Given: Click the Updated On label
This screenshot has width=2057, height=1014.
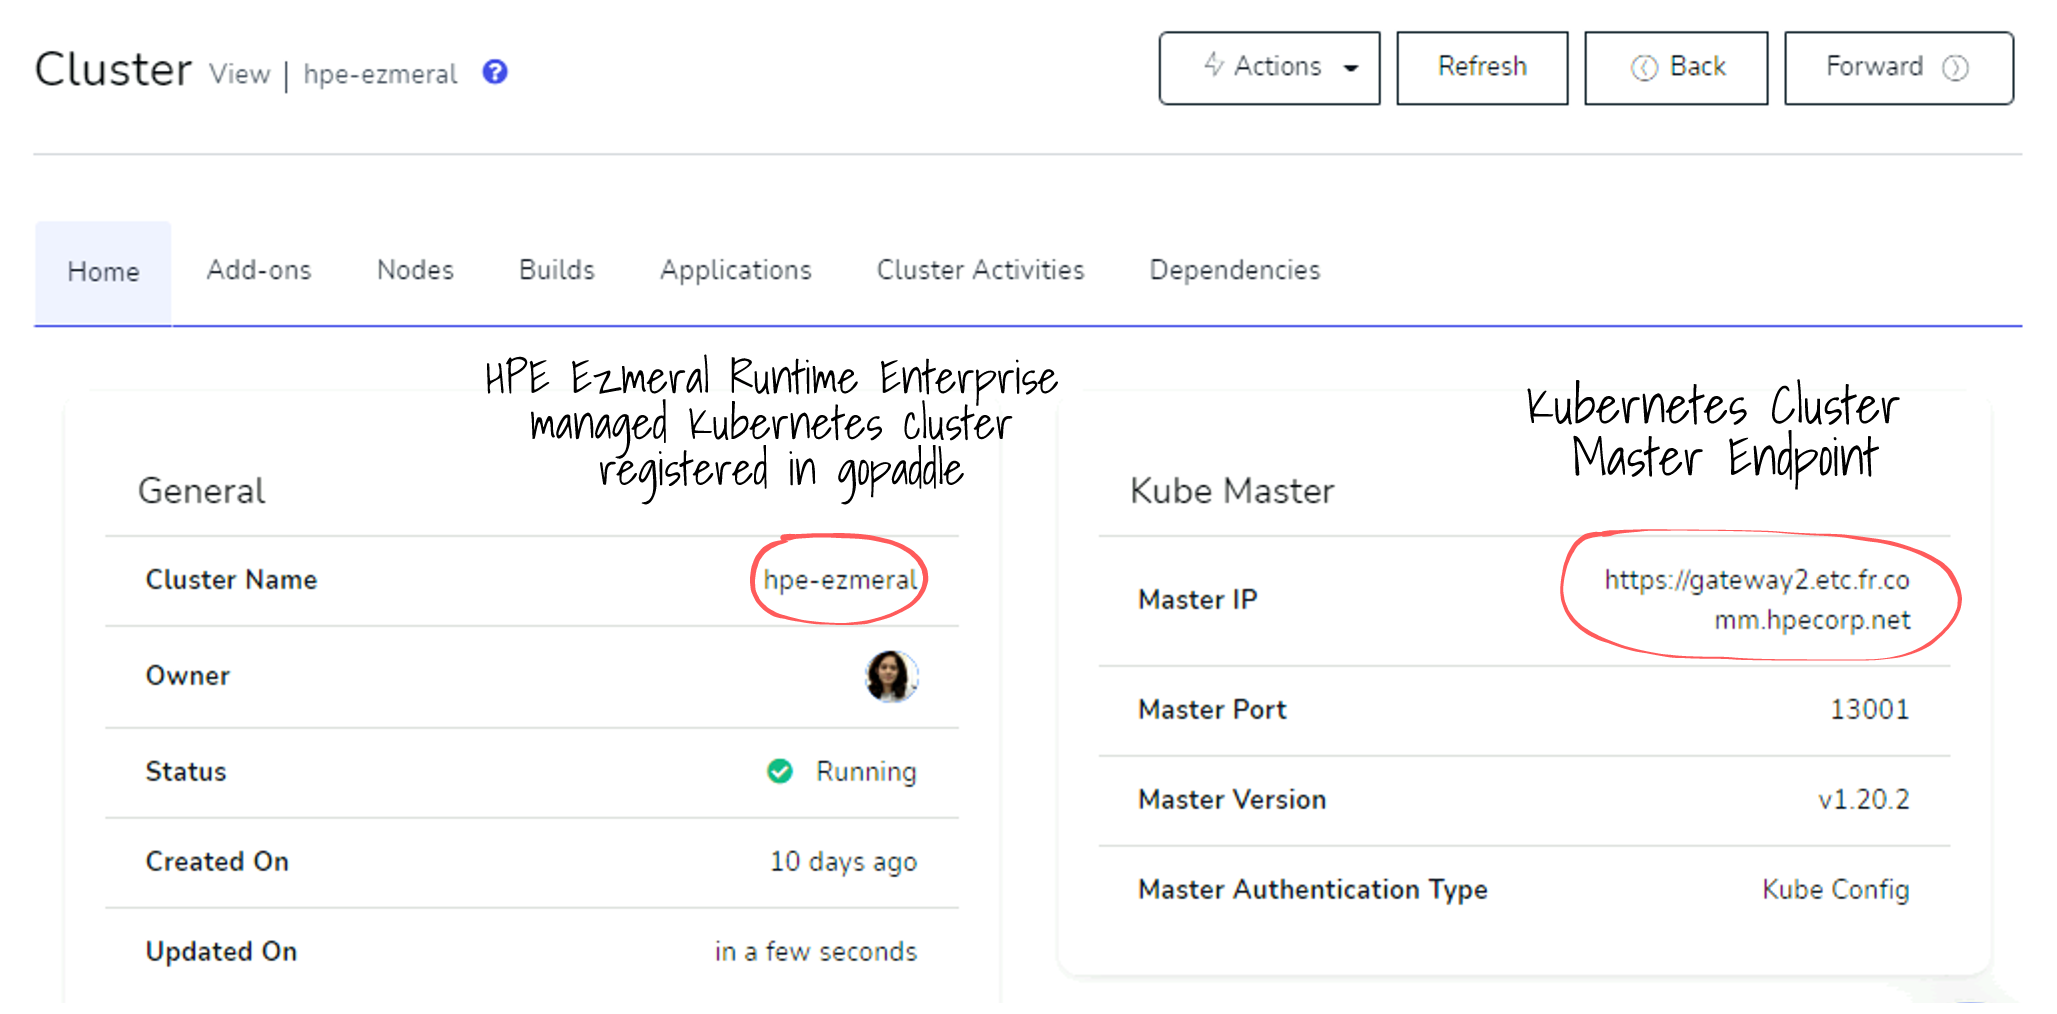Looking at the screenshot, I should tap(221, 952).
